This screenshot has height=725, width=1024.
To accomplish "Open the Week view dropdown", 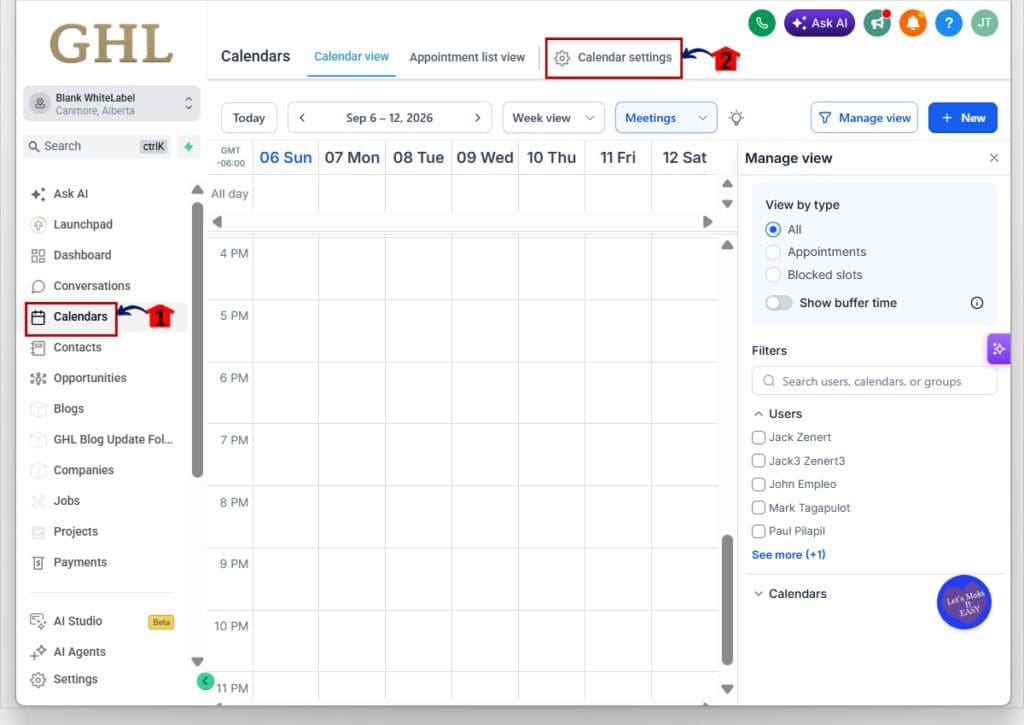I will click(553, 118).
